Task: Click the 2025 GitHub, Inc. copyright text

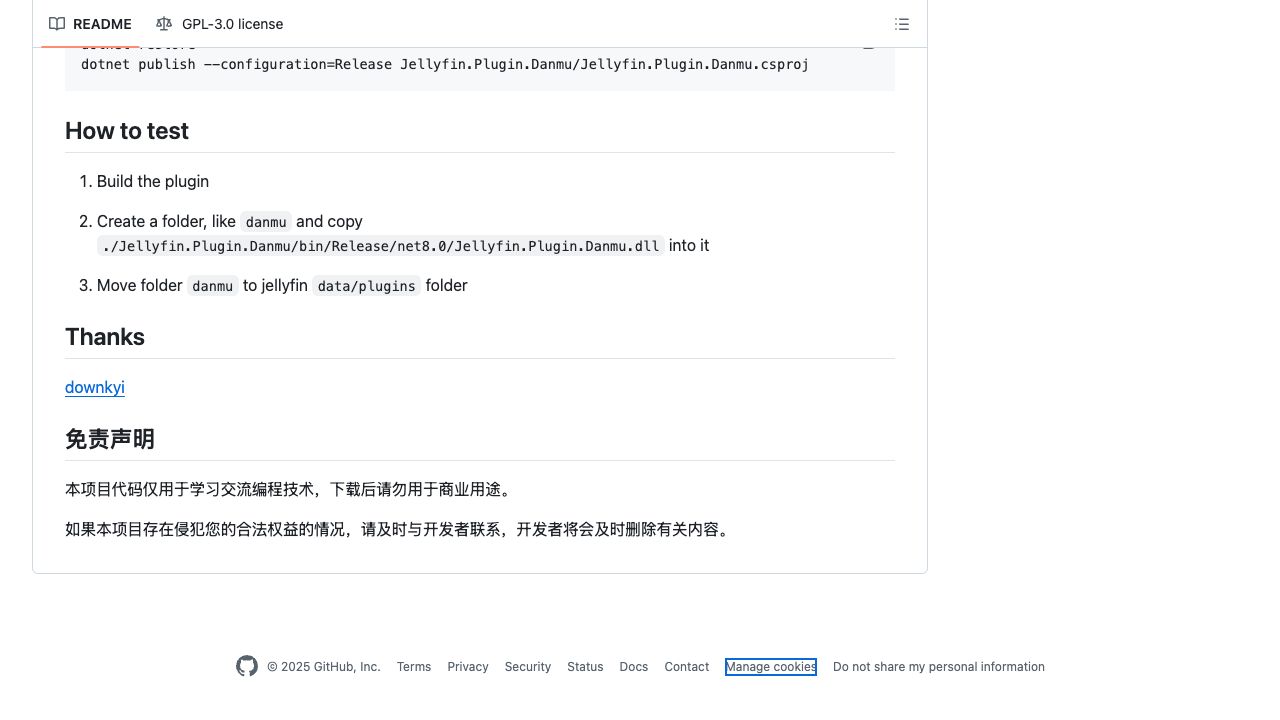Action: (323, 666)
